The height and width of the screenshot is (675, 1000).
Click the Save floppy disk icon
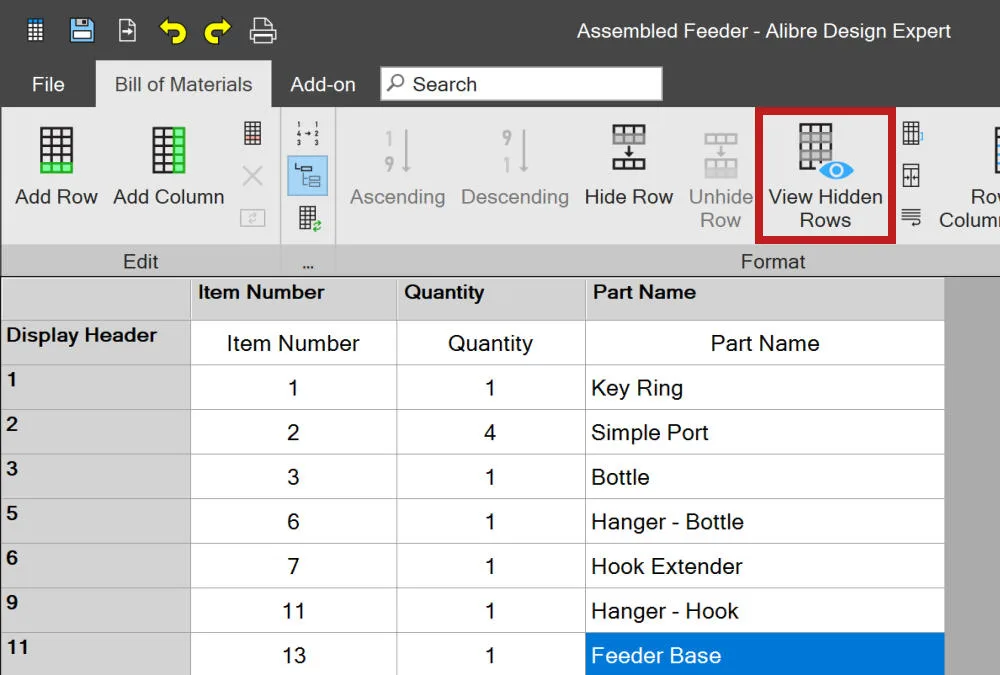(82, 30)
